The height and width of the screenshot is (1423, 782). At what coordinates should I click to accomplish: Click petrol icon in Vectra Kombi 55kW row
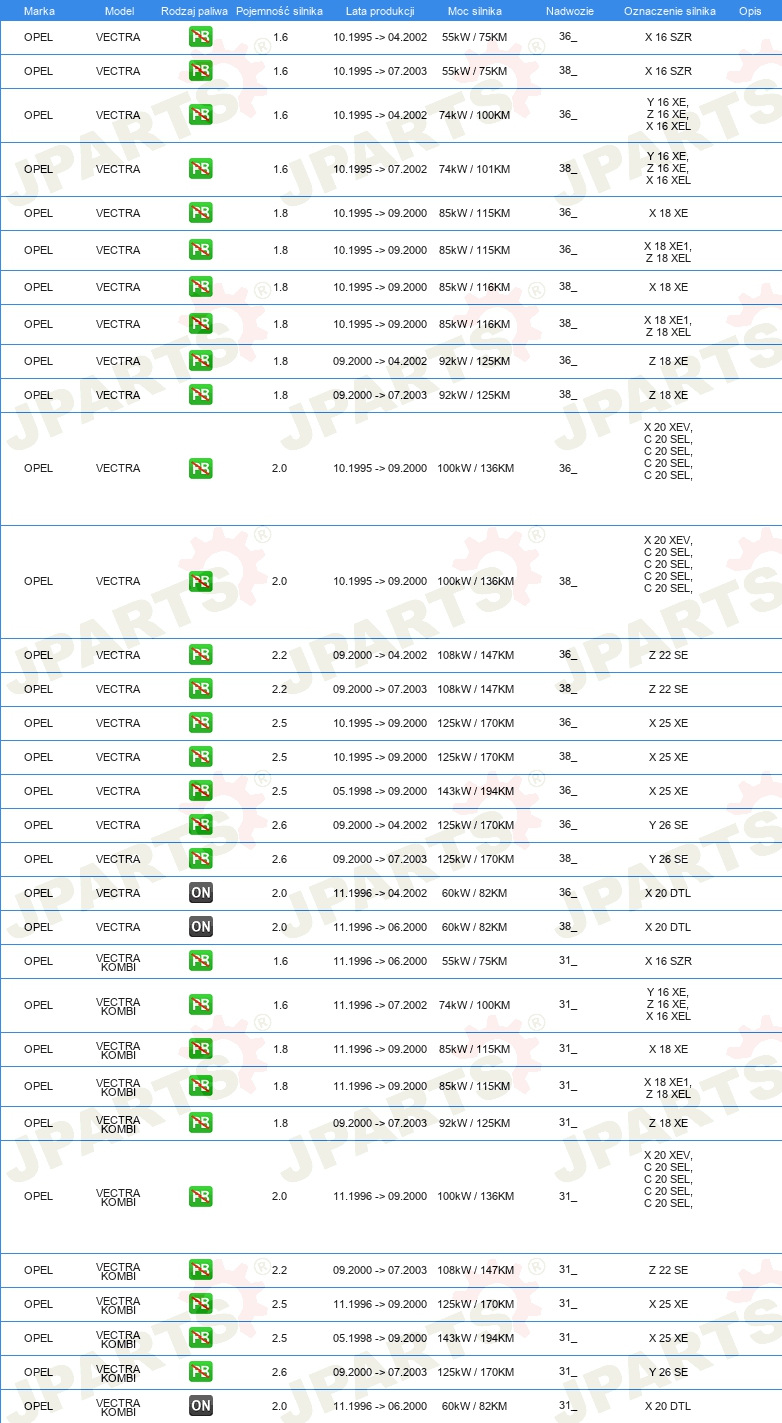tap(201, 961)
